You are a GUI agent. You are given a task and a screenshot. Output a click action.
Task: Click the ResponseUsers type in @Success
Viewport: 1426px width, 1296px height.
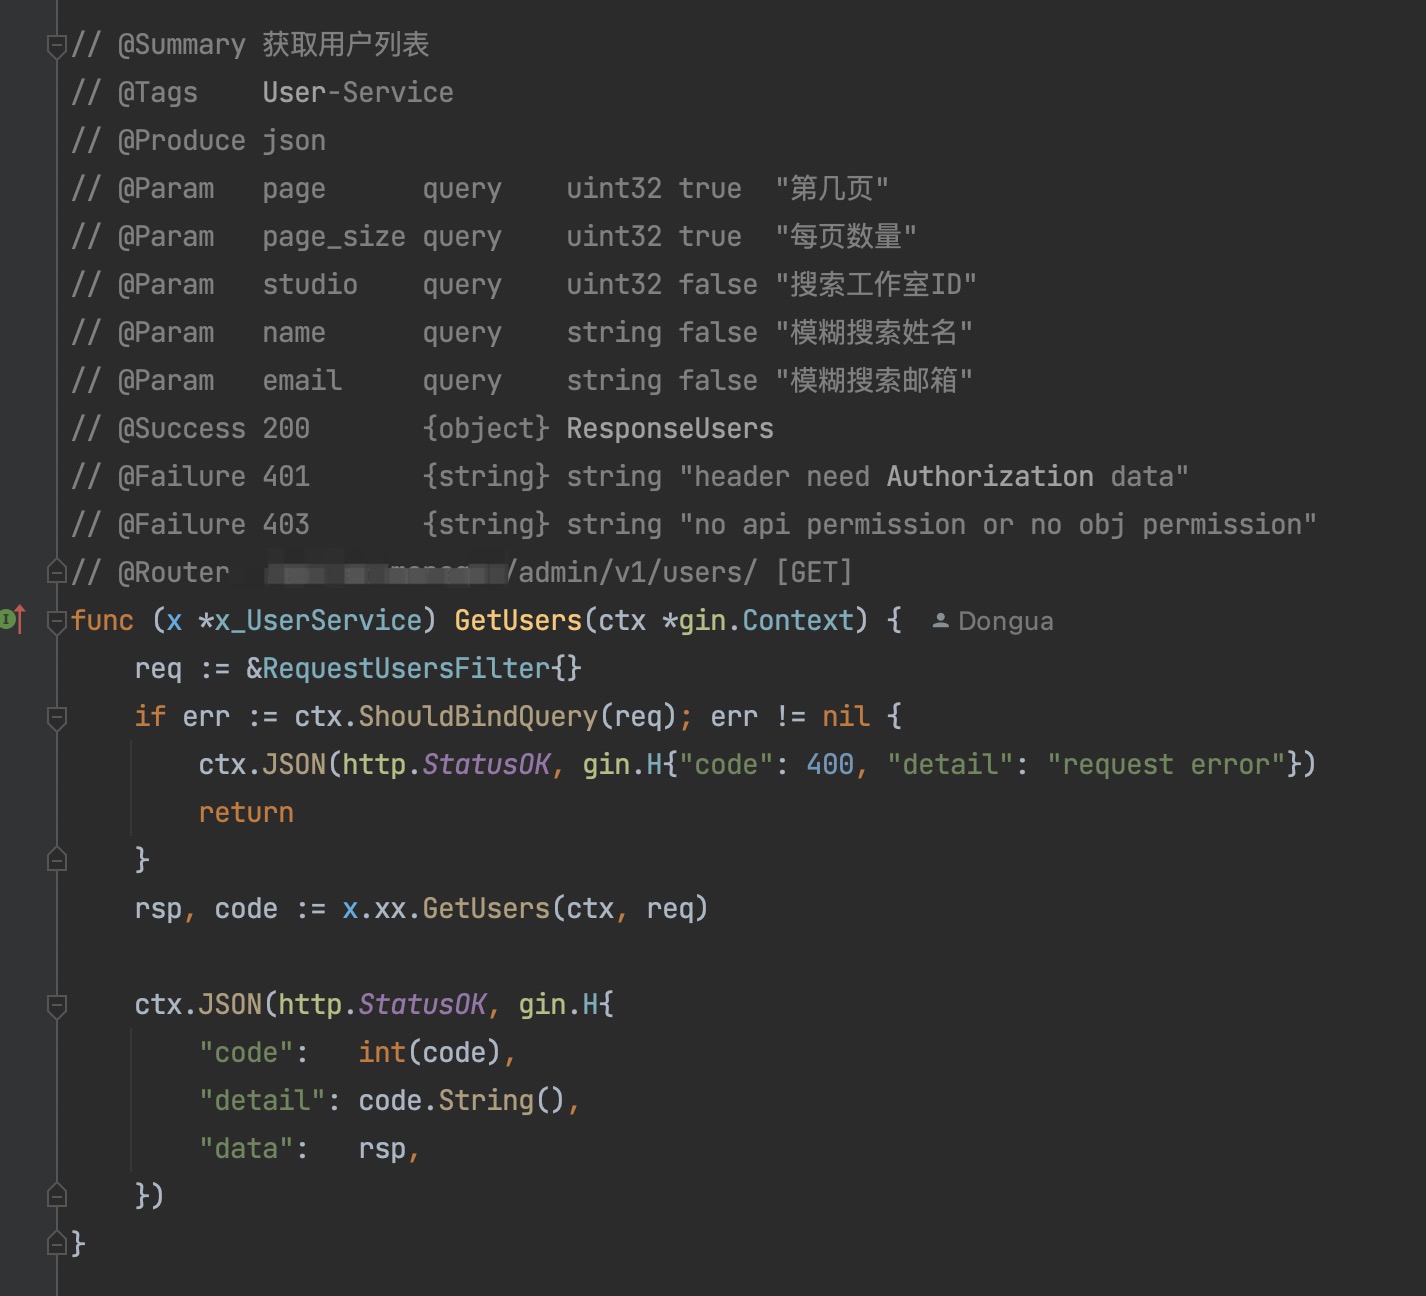[670, 428]
